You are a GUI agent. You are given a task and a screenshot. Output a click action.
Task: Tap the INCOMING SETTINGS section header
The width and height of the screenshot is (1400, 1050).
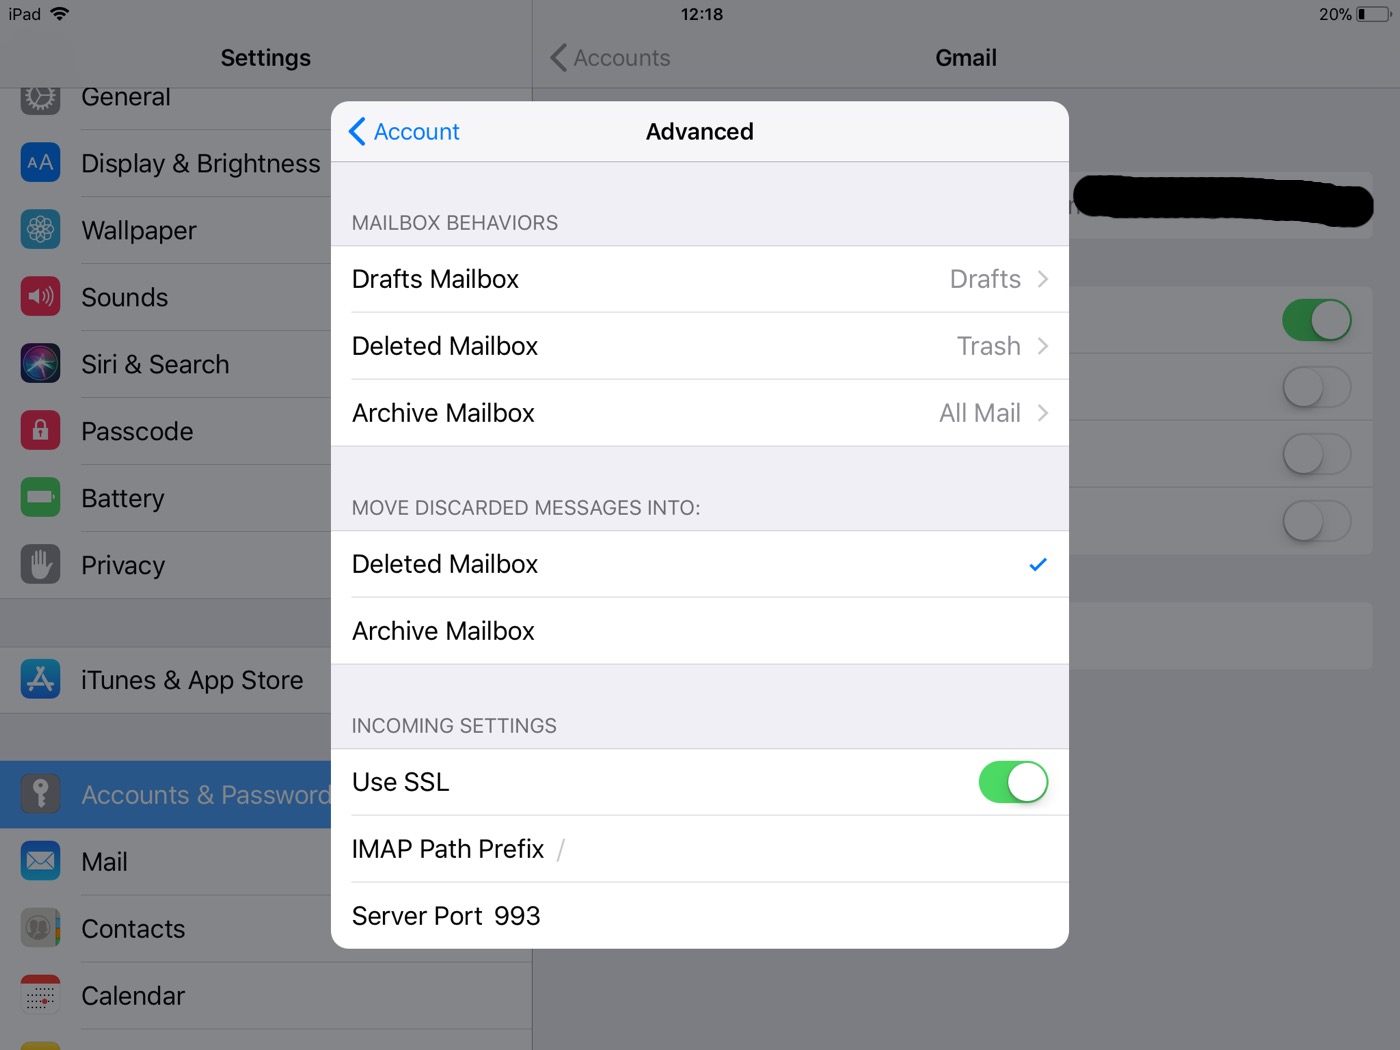(x=454, y=726)
